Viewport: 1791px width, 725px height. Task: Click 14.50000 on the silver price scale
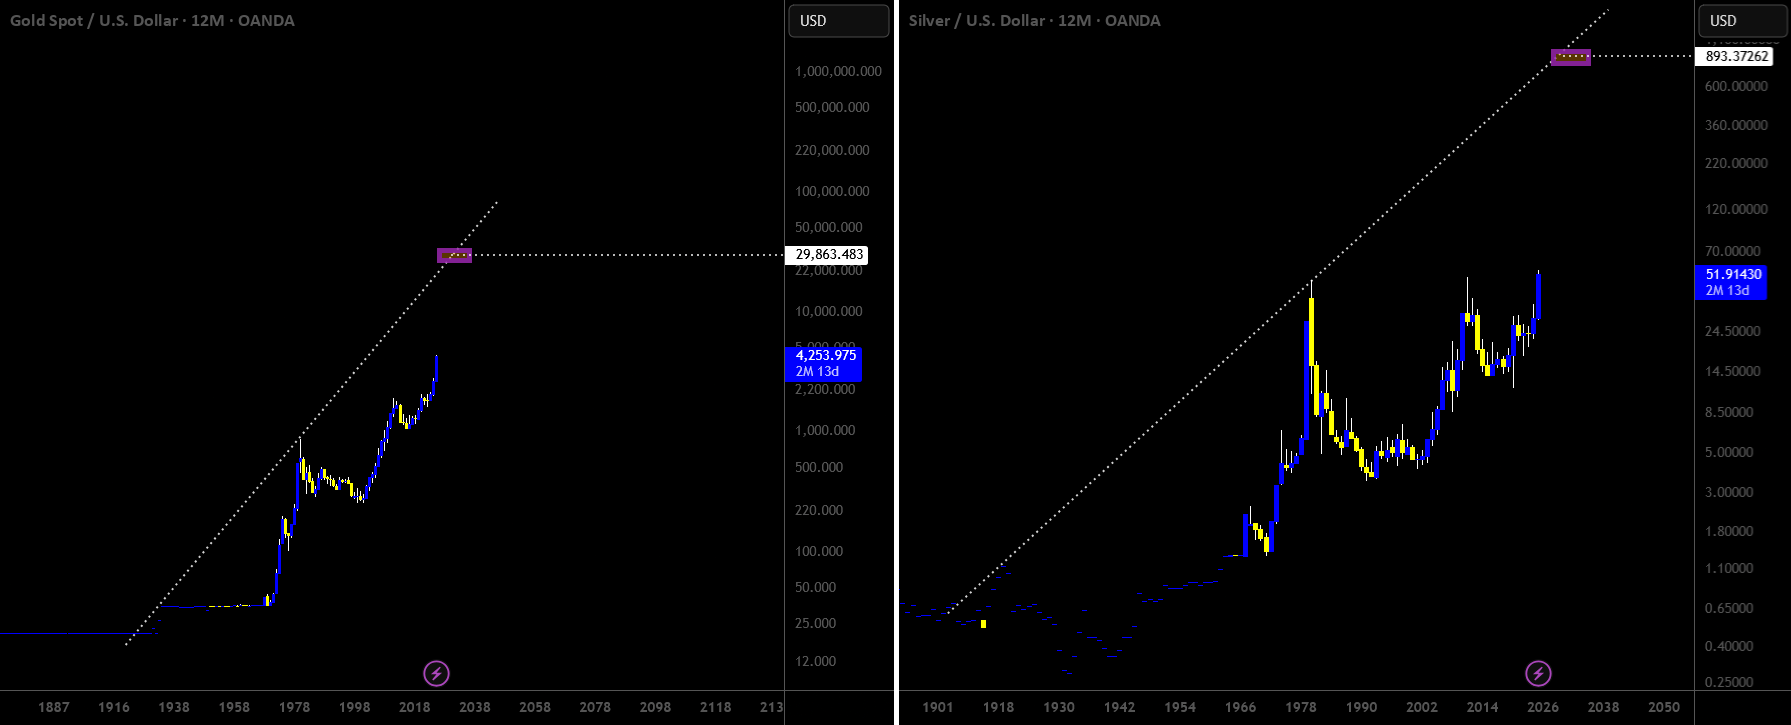point(1733,371)
